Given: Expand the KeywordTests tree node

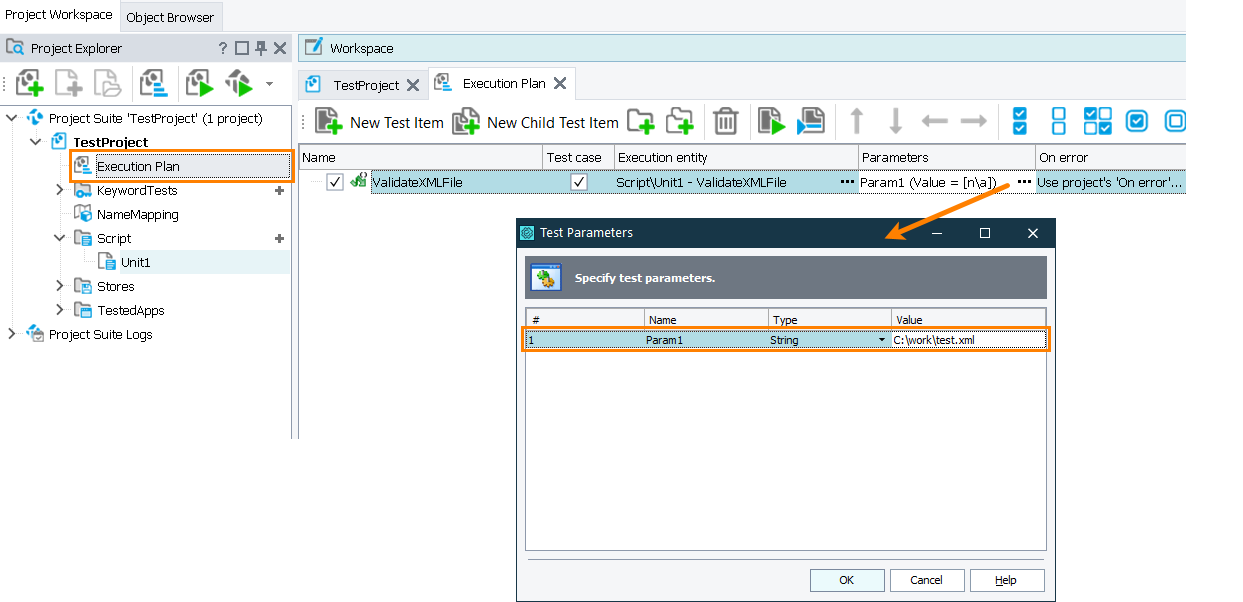Looking at the screenshot, I should [58, 190].
